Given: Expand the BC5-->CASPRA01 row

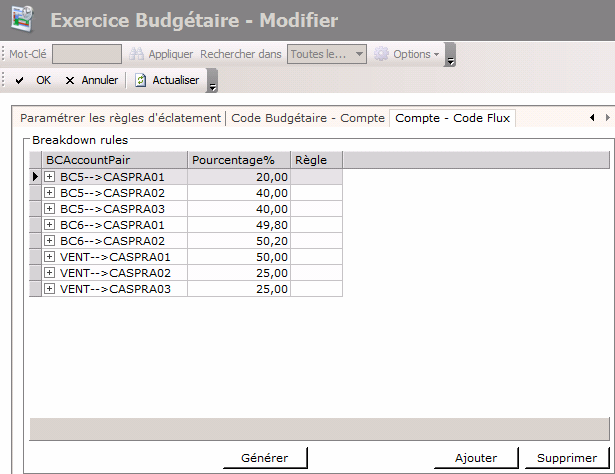Looking at the screenshot, I should 50,177.
